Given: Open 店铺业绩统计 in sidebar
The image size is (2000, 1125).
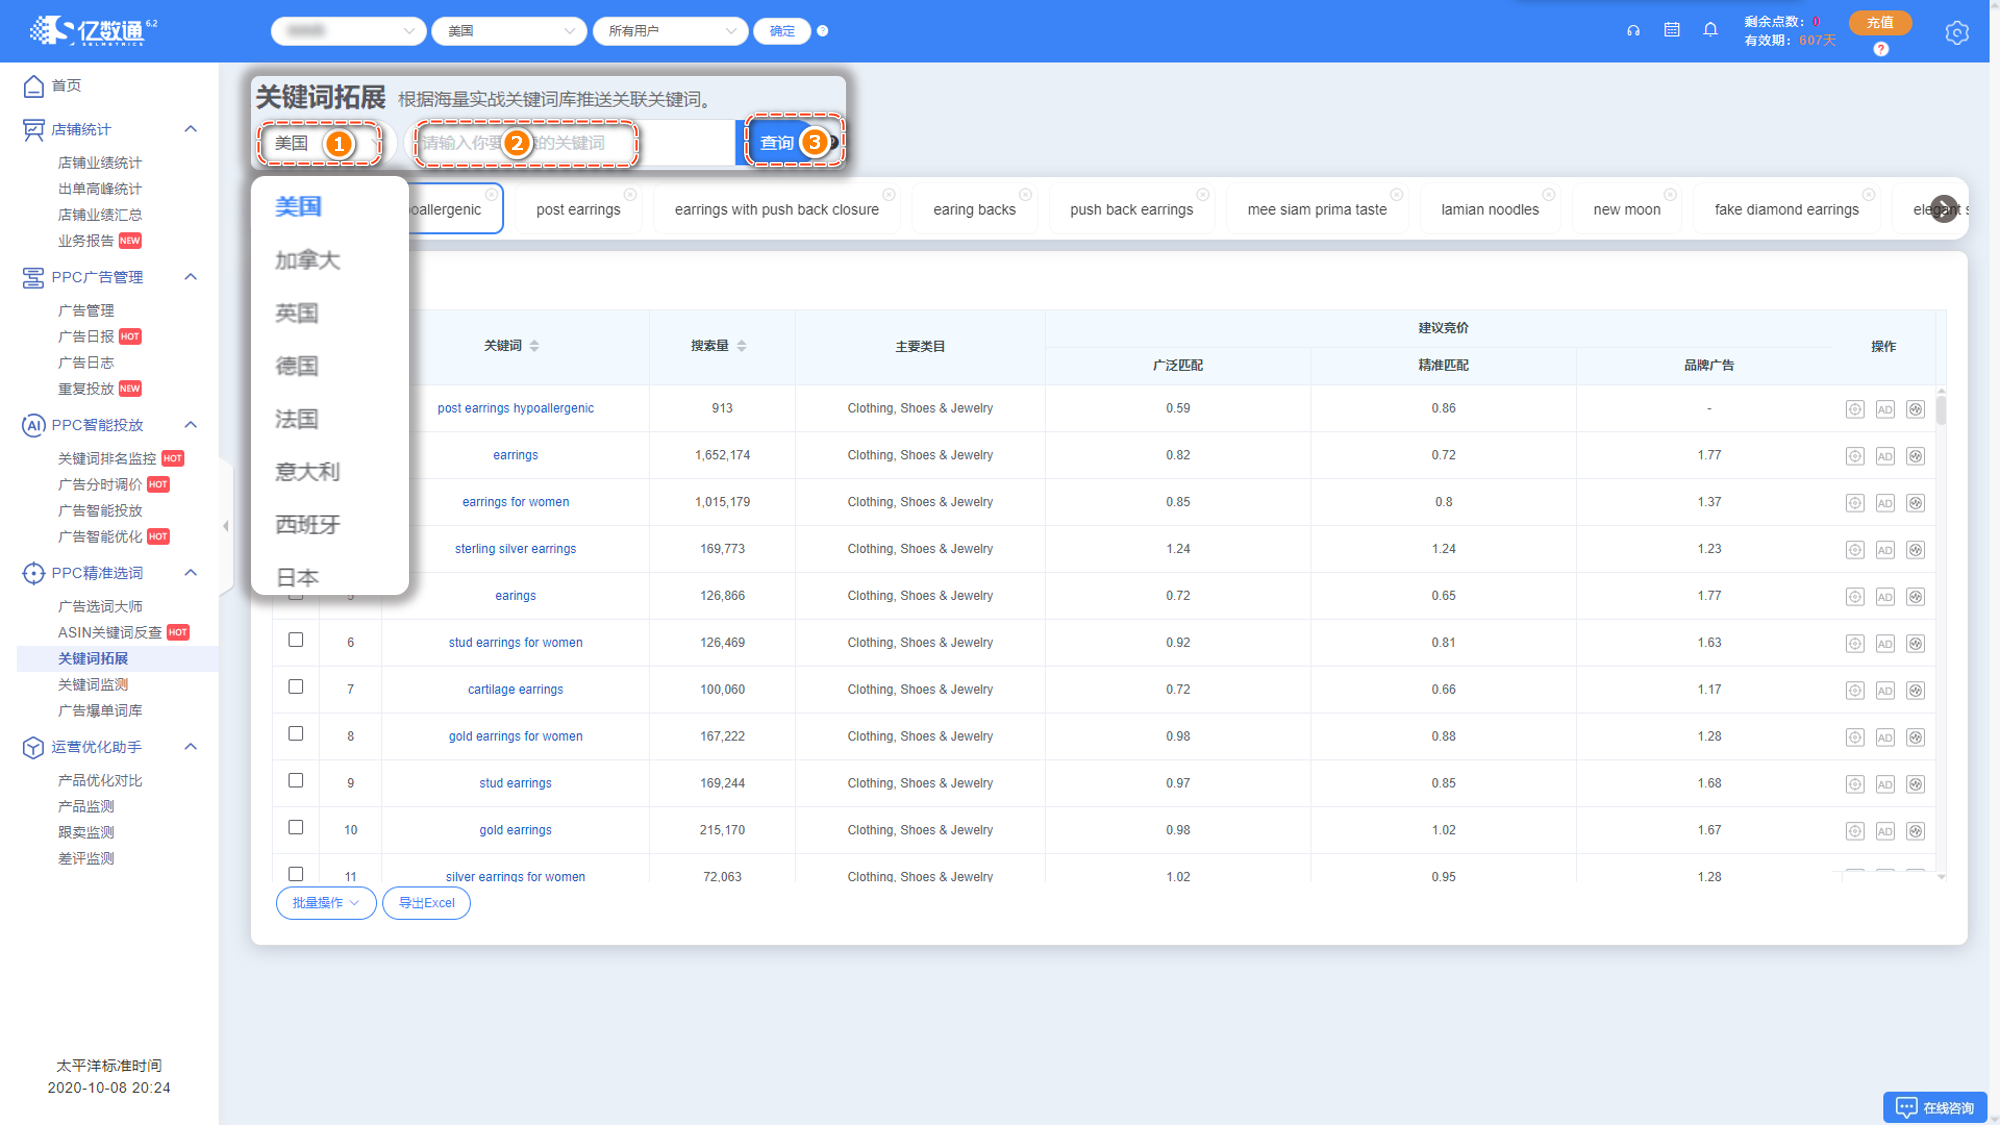Looking at the screenshot, I should 100,162.
